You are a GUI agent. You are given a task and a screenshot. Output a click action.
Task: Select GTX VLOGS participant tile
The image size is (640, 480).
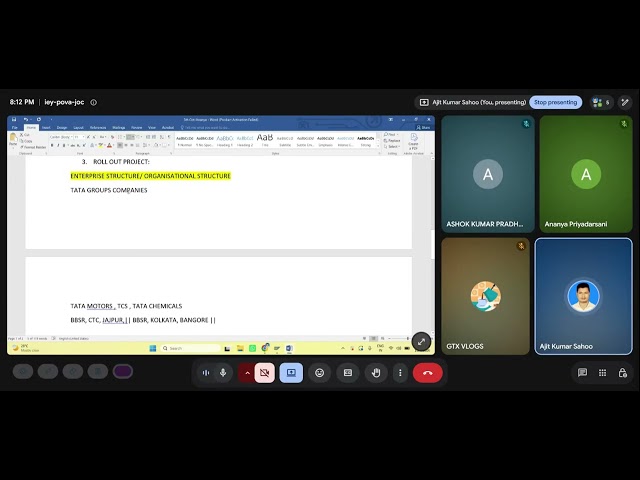point(485,296)
